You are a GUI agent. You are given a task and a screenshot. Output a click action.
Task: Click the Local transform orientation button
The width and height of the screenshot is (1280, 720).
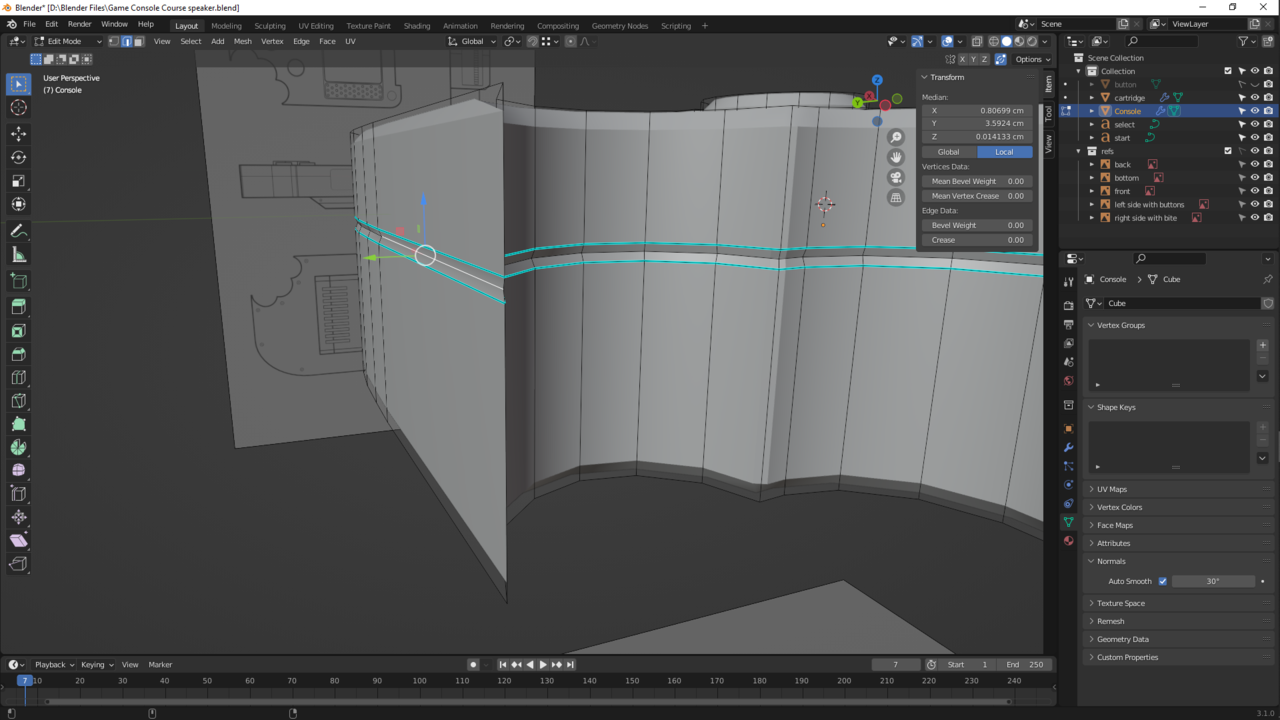pos(1004,151)
